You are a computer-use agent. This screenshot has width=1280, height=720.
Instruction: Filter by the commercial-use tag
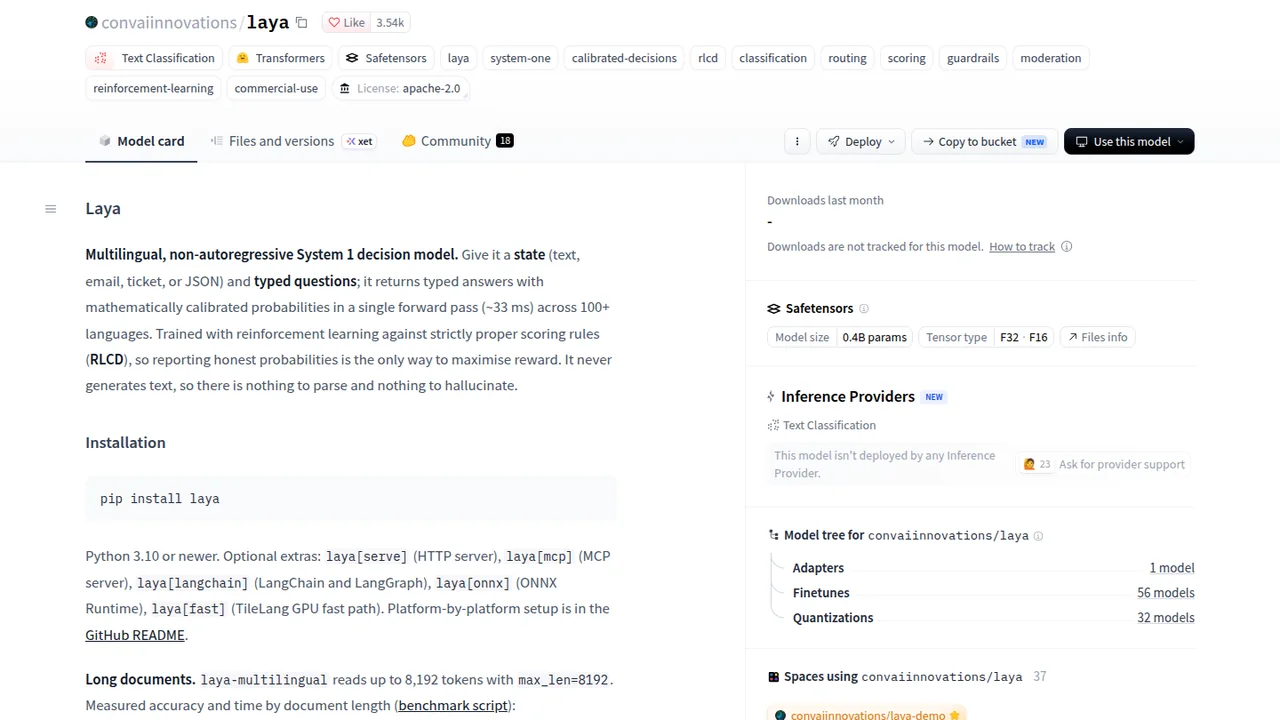pyautogui.click(x=276, y=88)
